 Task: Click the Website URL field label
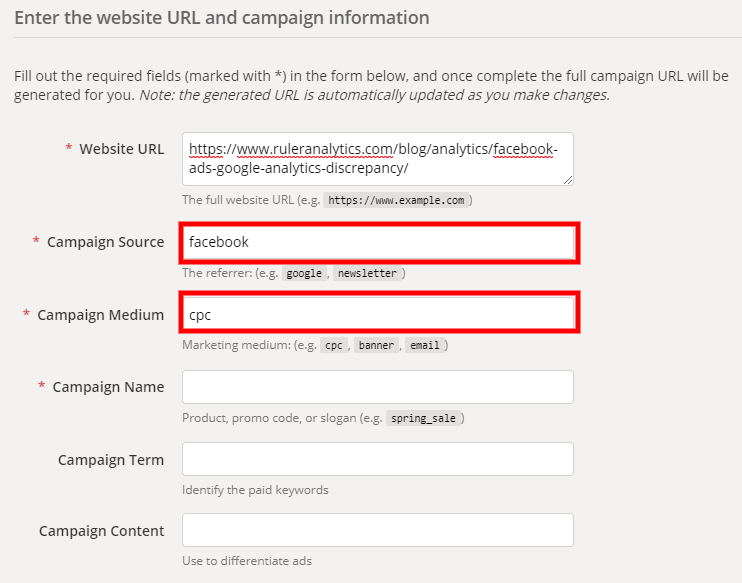pyautogui.click(x=121, y=149)
